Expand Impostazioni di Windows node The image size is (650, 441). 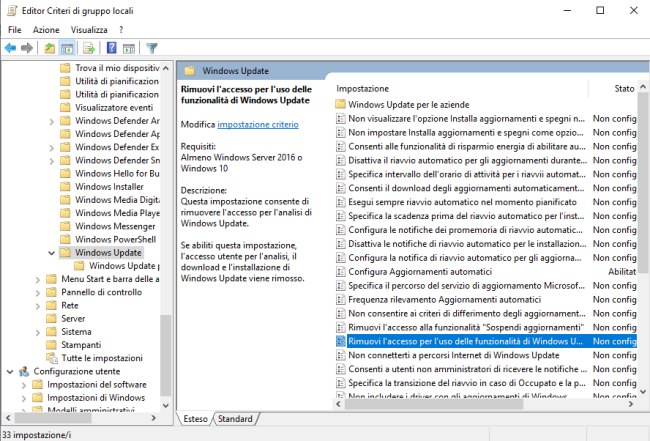24,398
